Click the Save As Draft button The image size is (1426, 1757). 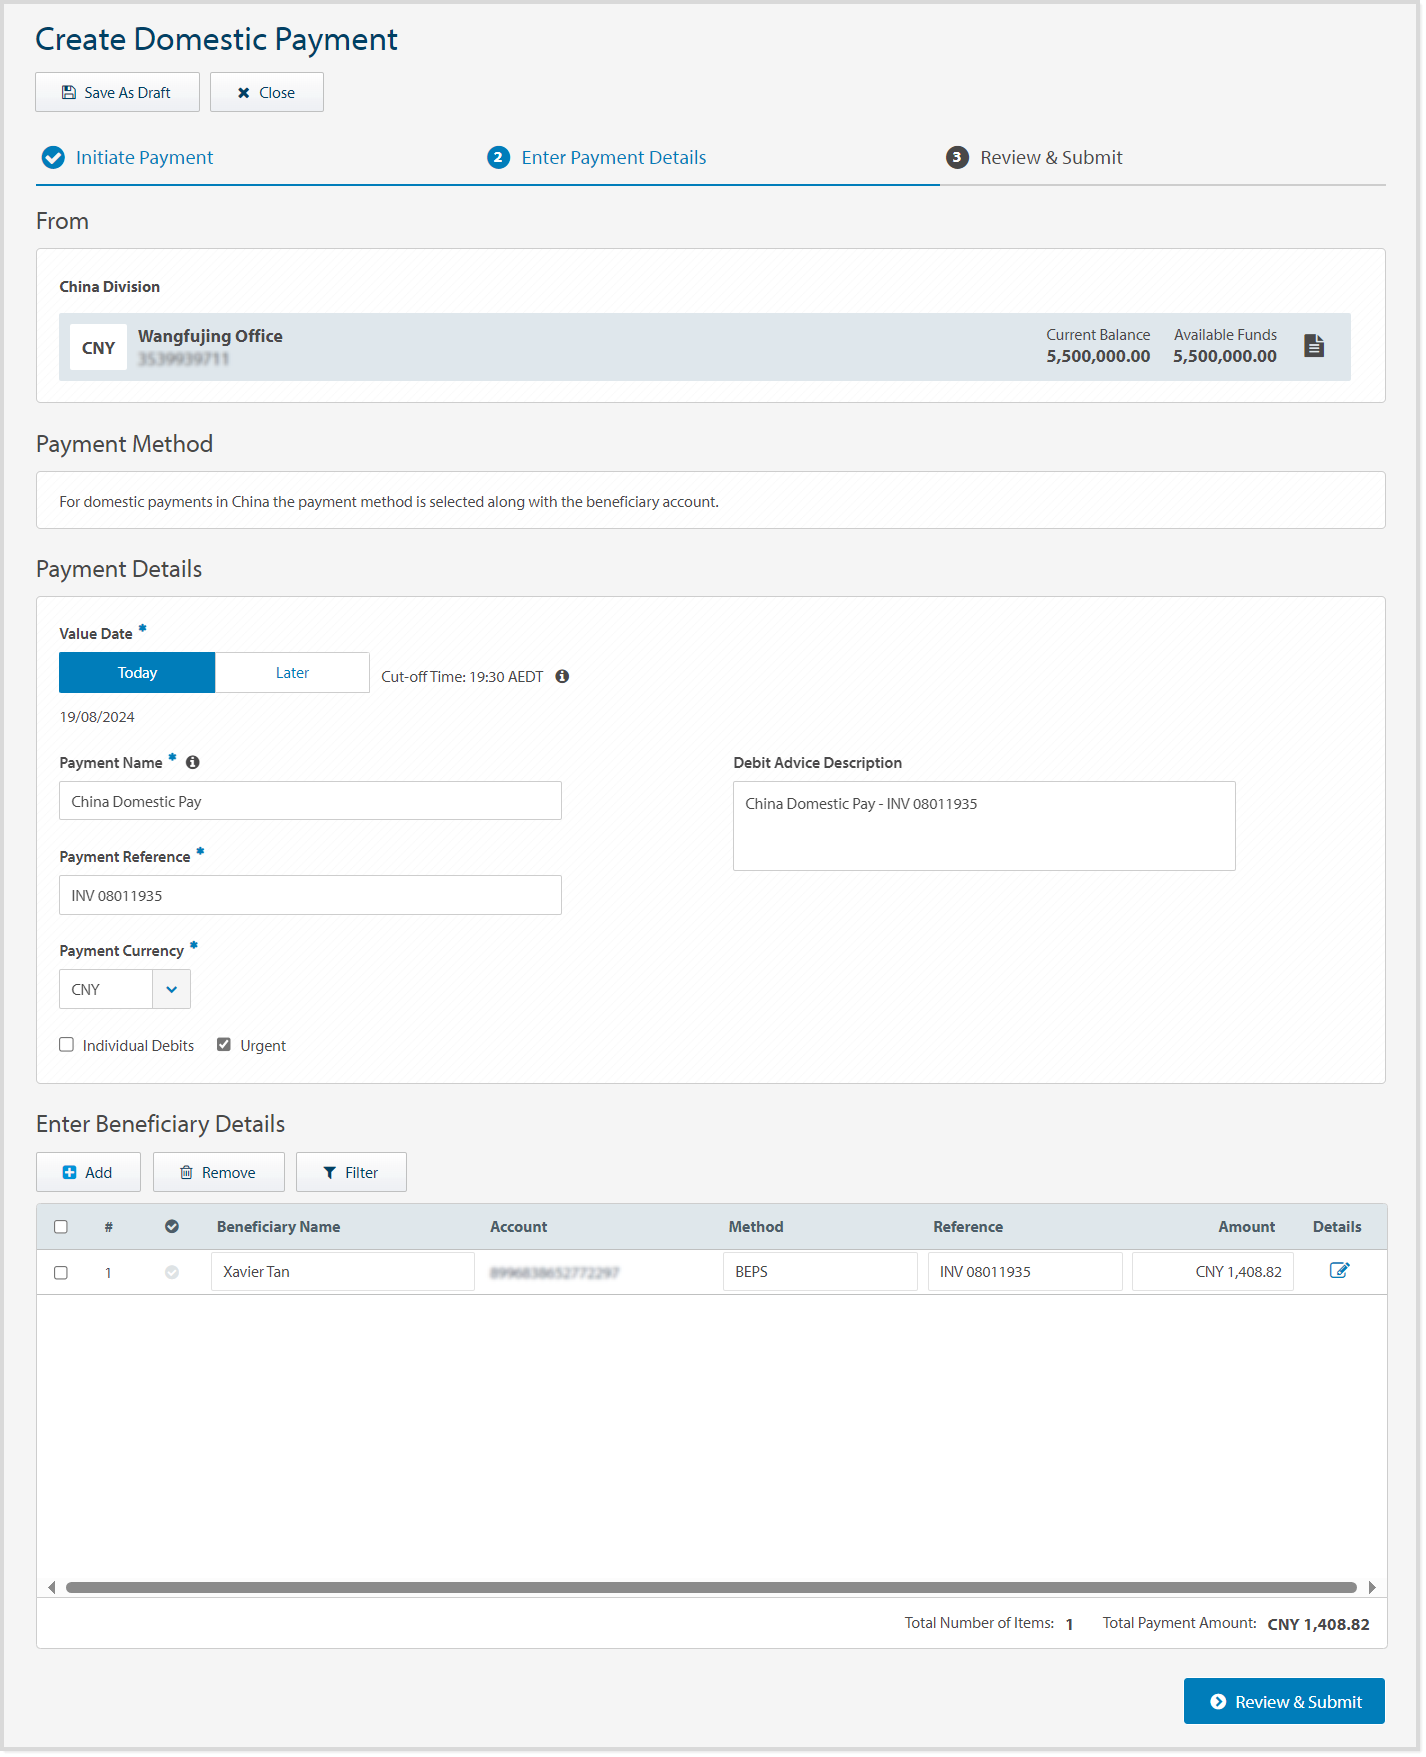[x=117, y=93]
